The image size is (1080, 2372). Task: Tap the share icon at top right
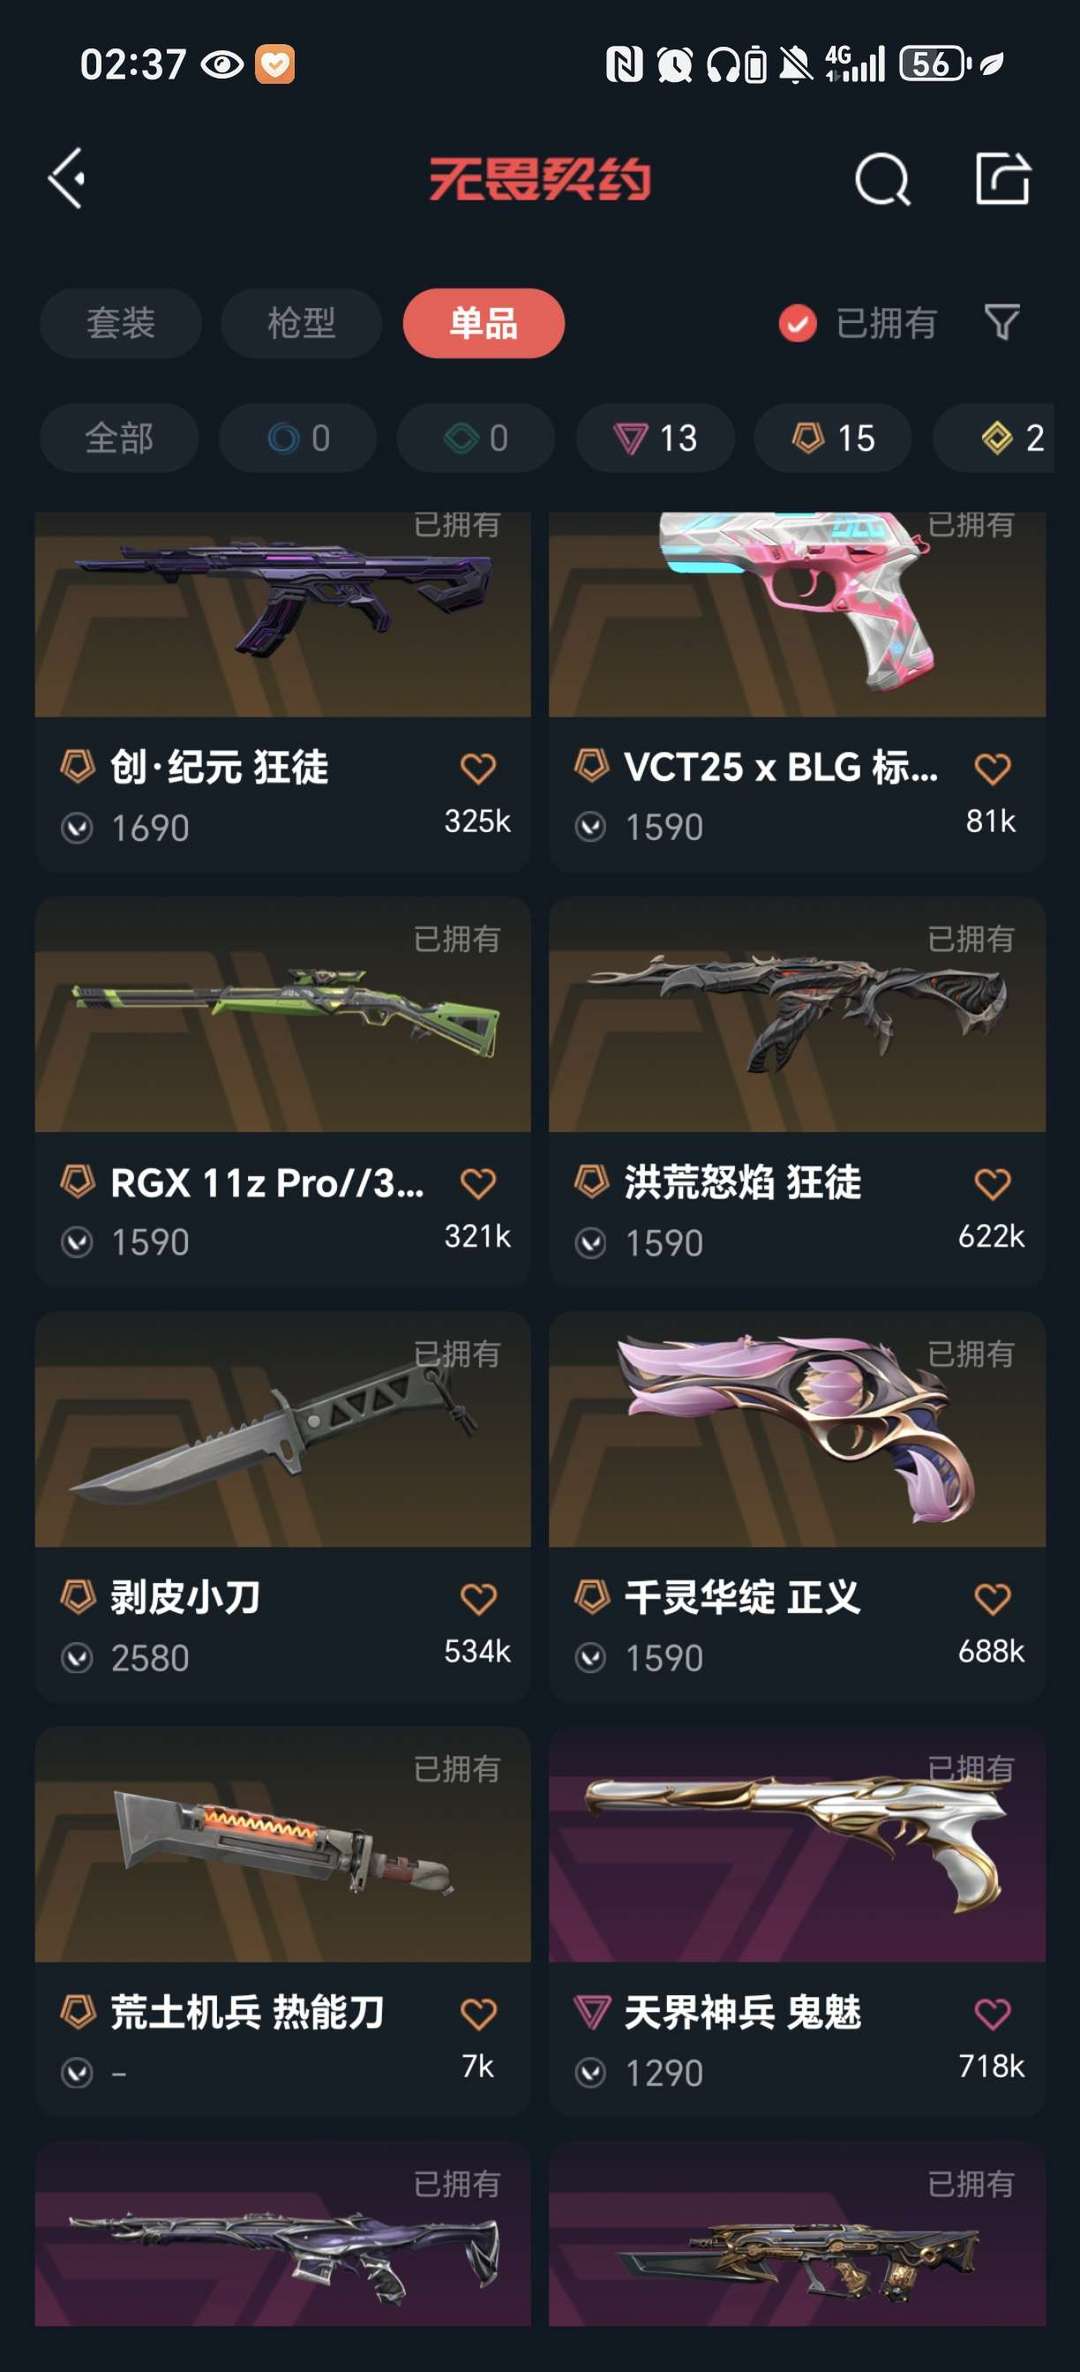coord(1002,179)
